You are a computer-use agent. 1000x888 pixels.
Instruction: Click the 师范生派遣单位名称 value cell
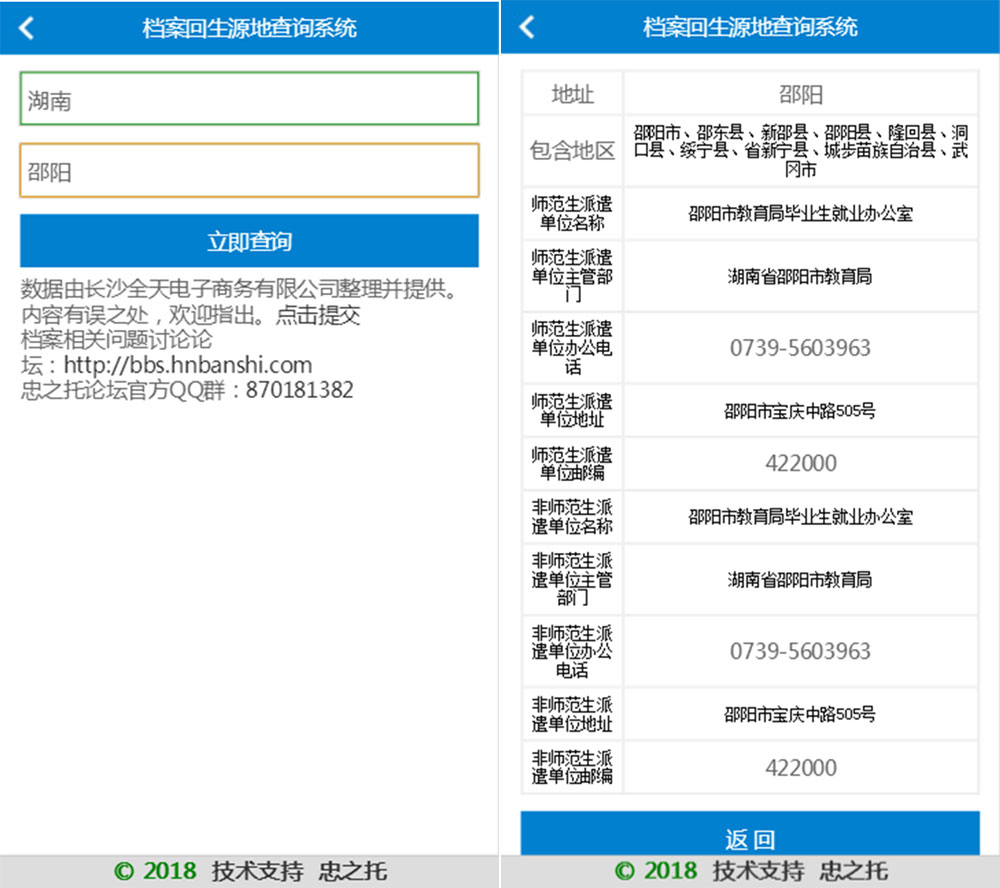pyautogui.click(x=800, y=214)
